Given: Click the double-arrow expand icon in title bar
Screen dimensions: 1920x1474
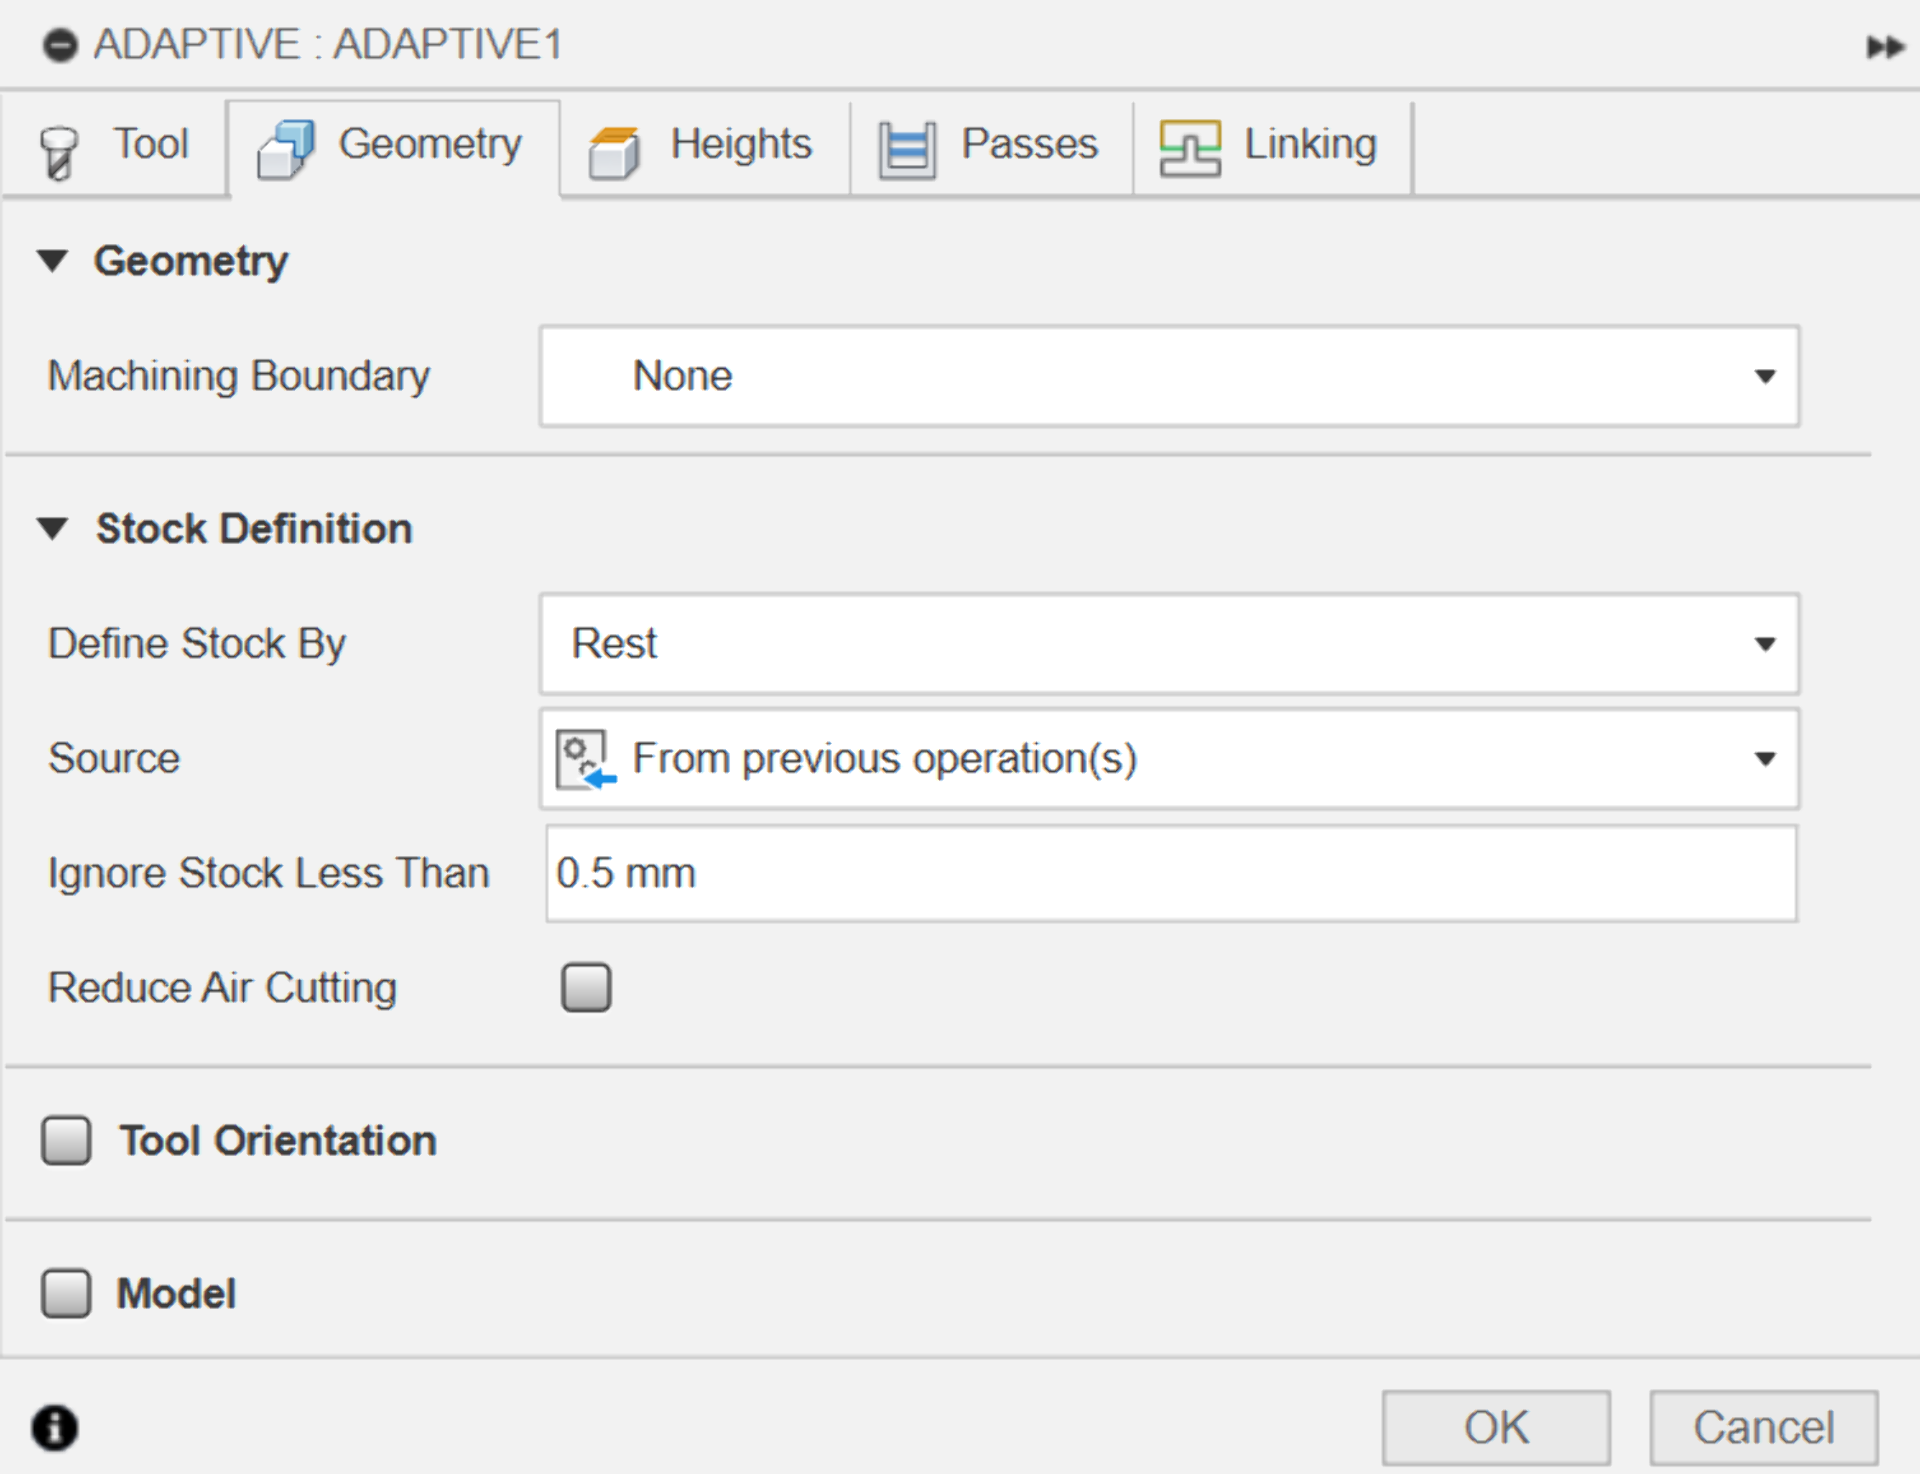Looking at the screenshot, I should tap(1884, 47).
